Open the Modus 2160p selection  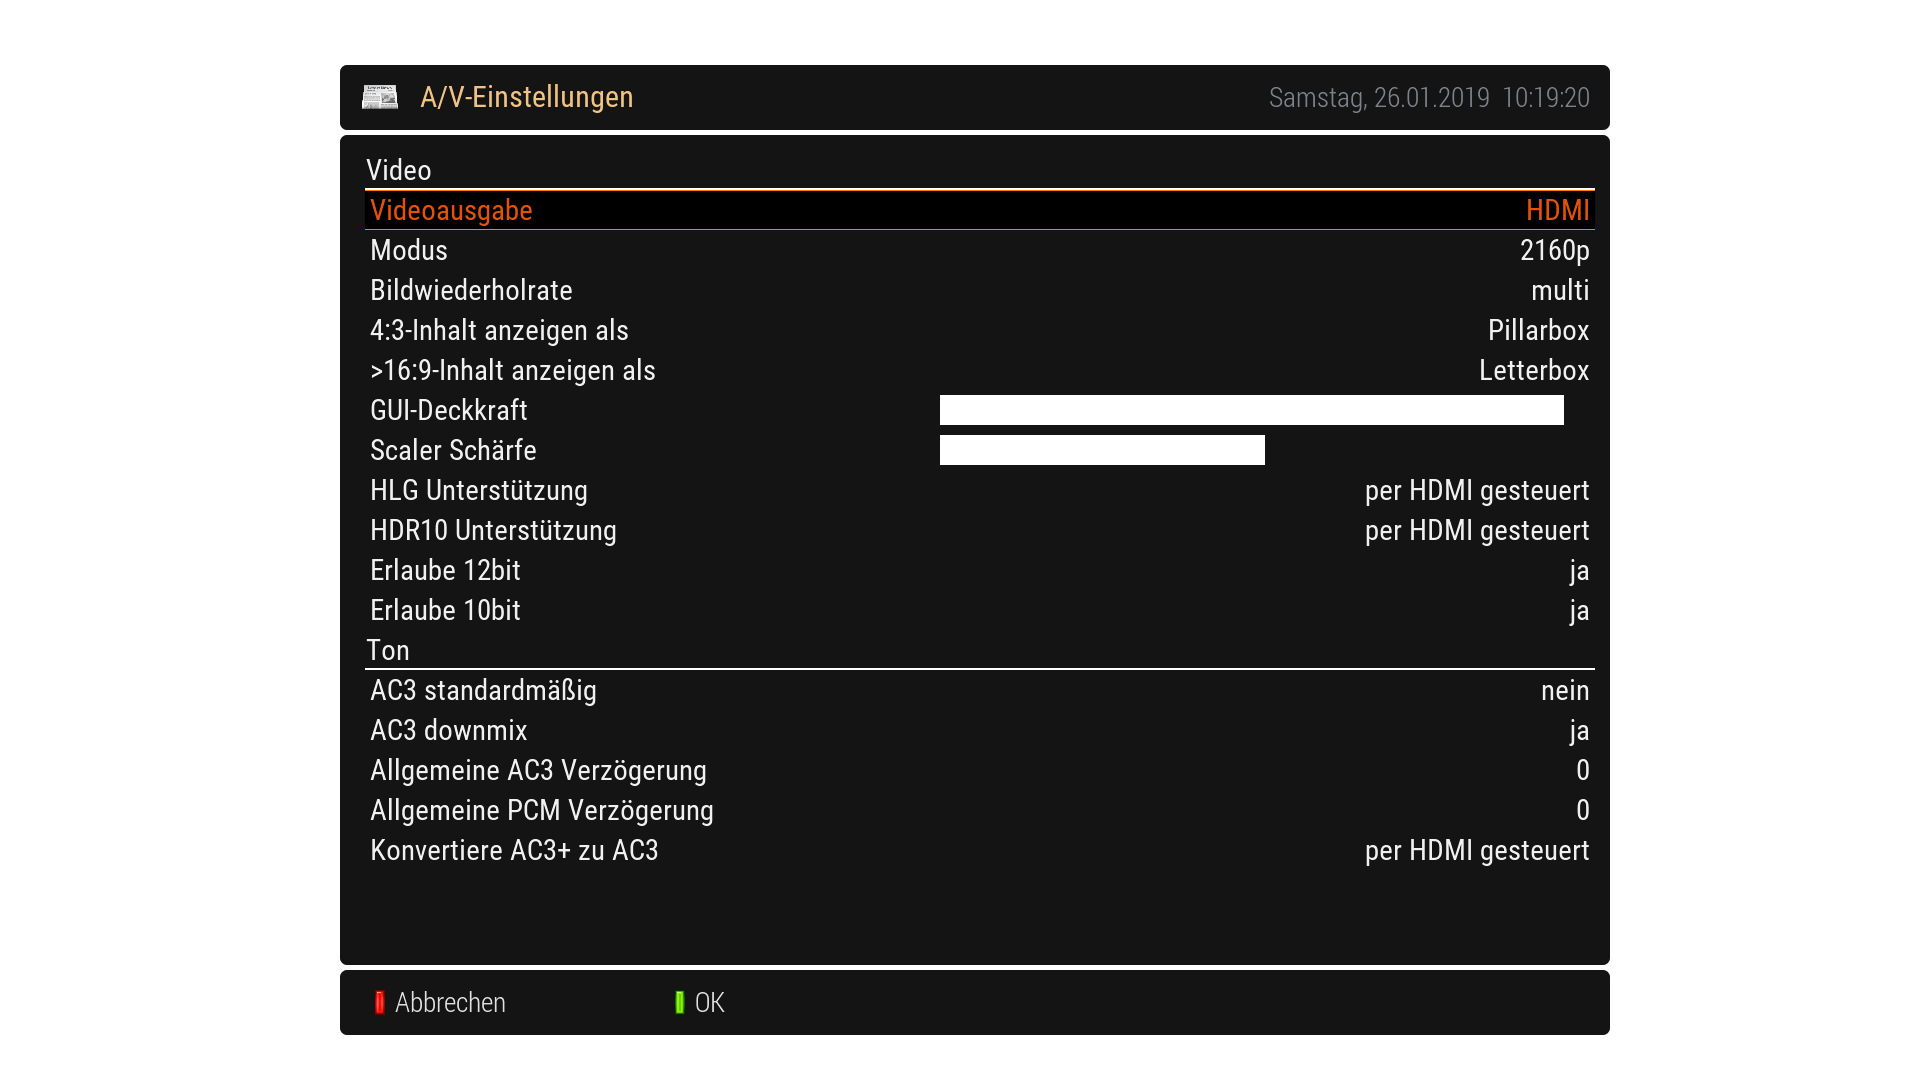pyautogui.click(x=1554, y=251)
